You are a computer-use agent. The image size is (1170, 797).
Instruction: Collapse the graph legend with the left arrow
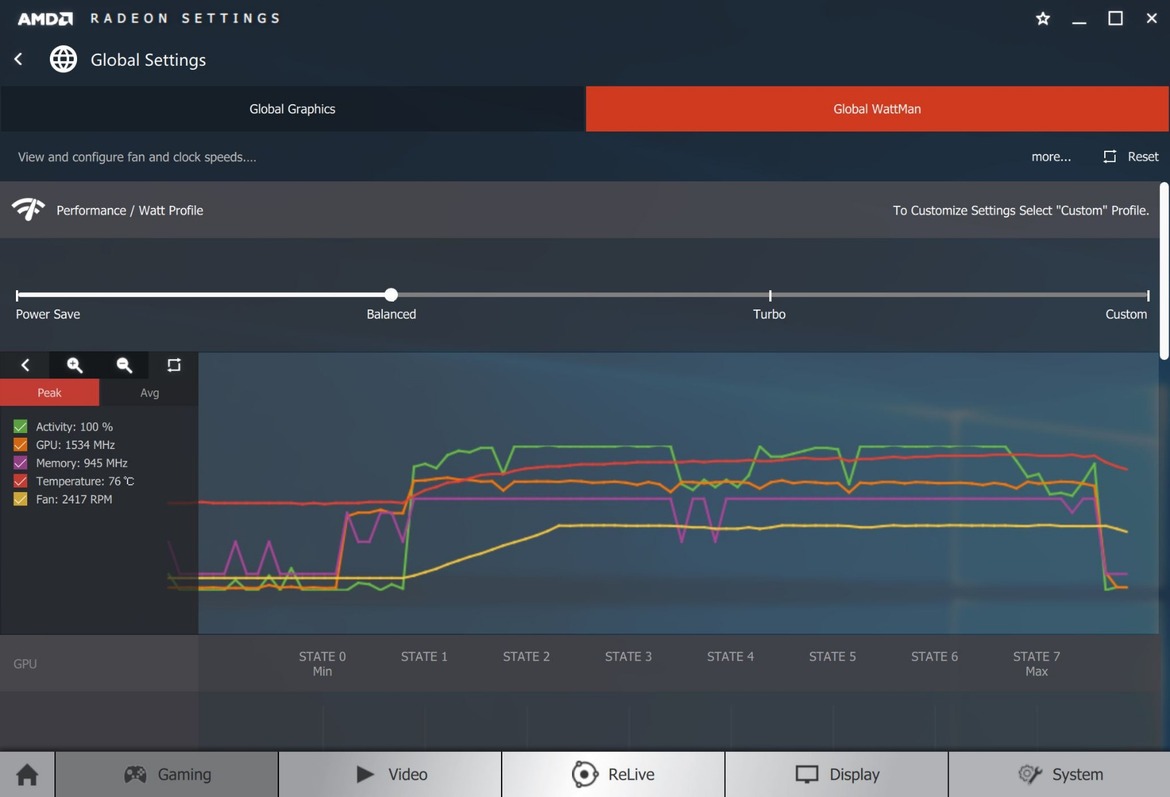pyautogui.click(x=25, y=365)
